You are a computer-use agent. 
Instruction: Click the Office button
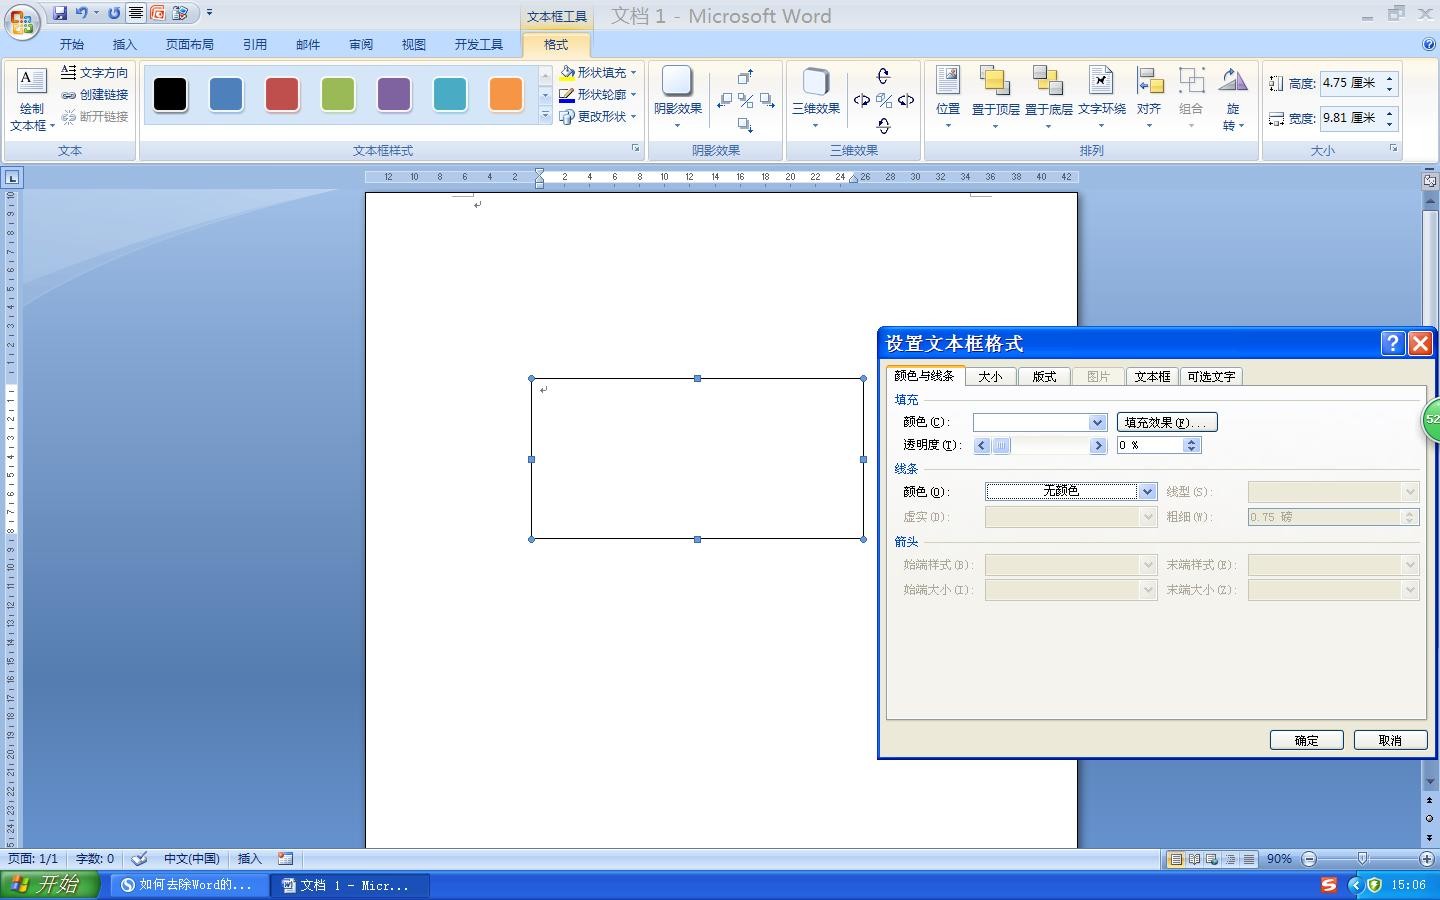pyautogui.click(x=21, y=20)
